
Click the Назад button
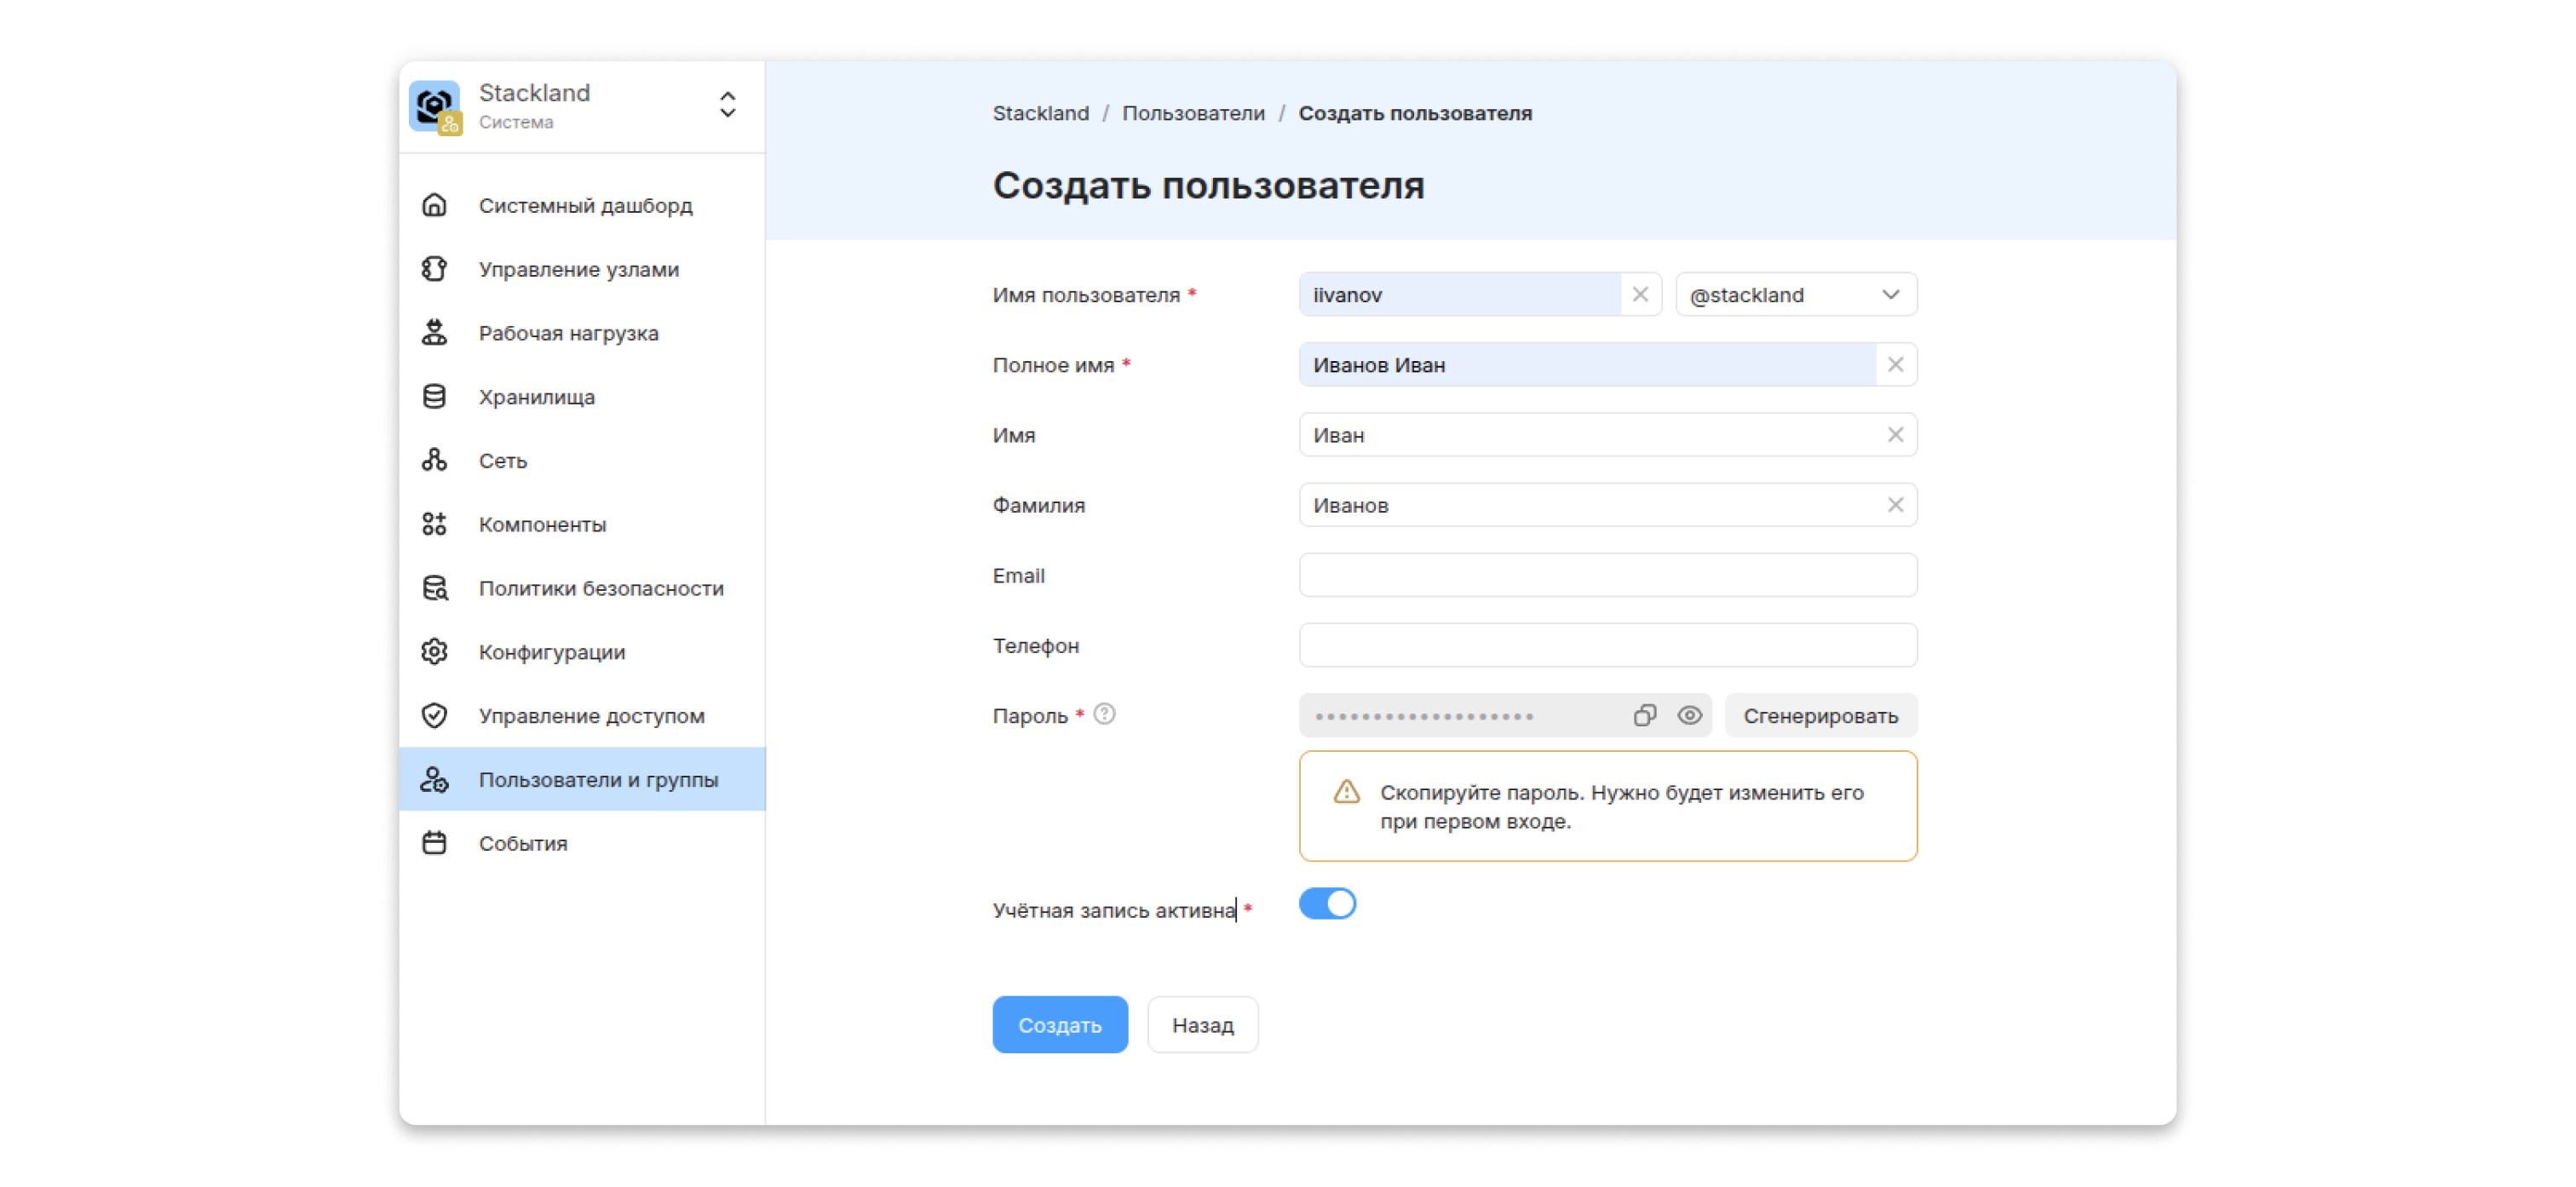pos(1203,1025)
